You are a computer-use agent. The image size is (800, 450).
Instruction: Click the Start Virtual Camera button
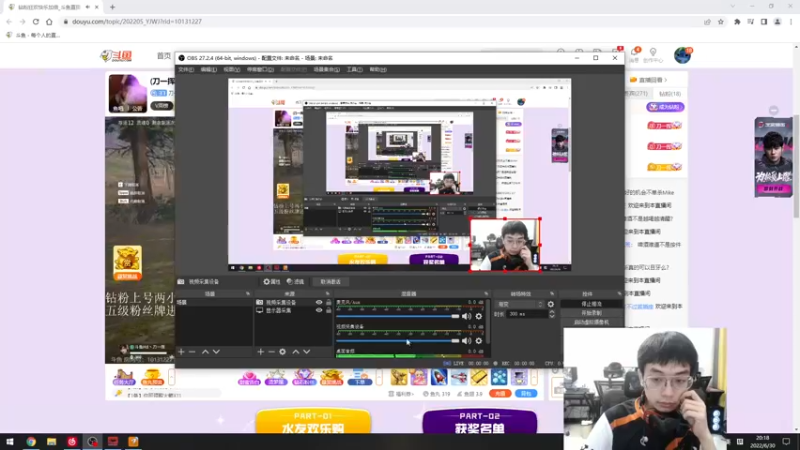coord(591,322)
